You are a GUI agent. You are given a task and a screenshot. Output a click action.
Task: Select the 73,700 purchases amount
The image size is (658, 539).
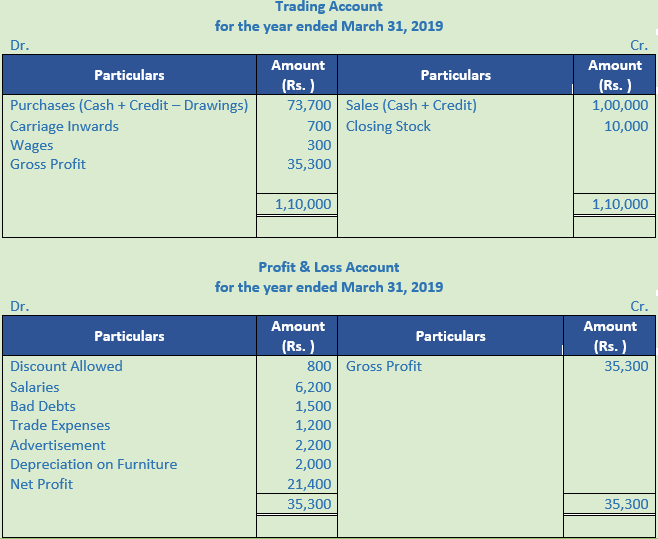point(309,105)
